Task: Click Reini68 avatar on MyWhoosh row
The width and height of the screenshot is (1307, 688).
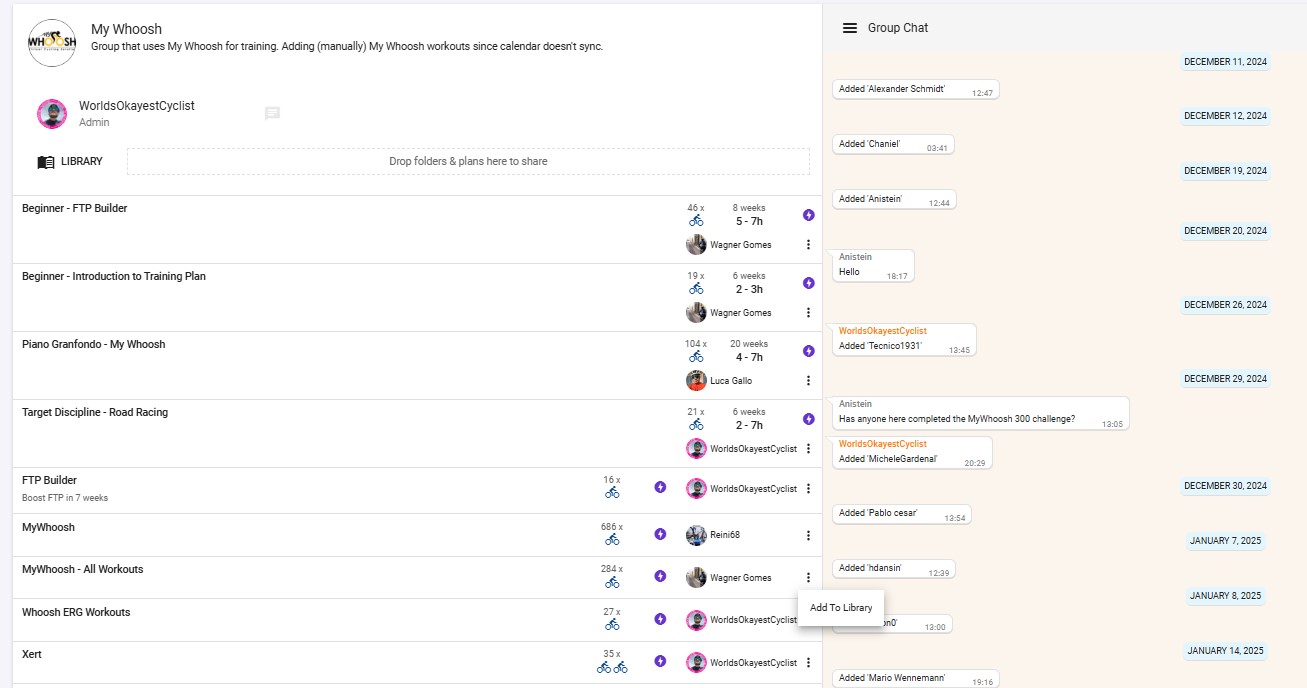Action: click(x=696, y=535)
